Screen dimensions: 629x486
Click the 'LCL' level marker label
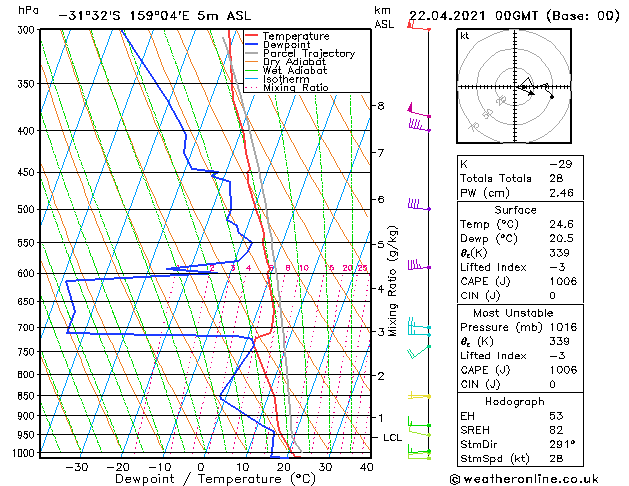point(392,437)
